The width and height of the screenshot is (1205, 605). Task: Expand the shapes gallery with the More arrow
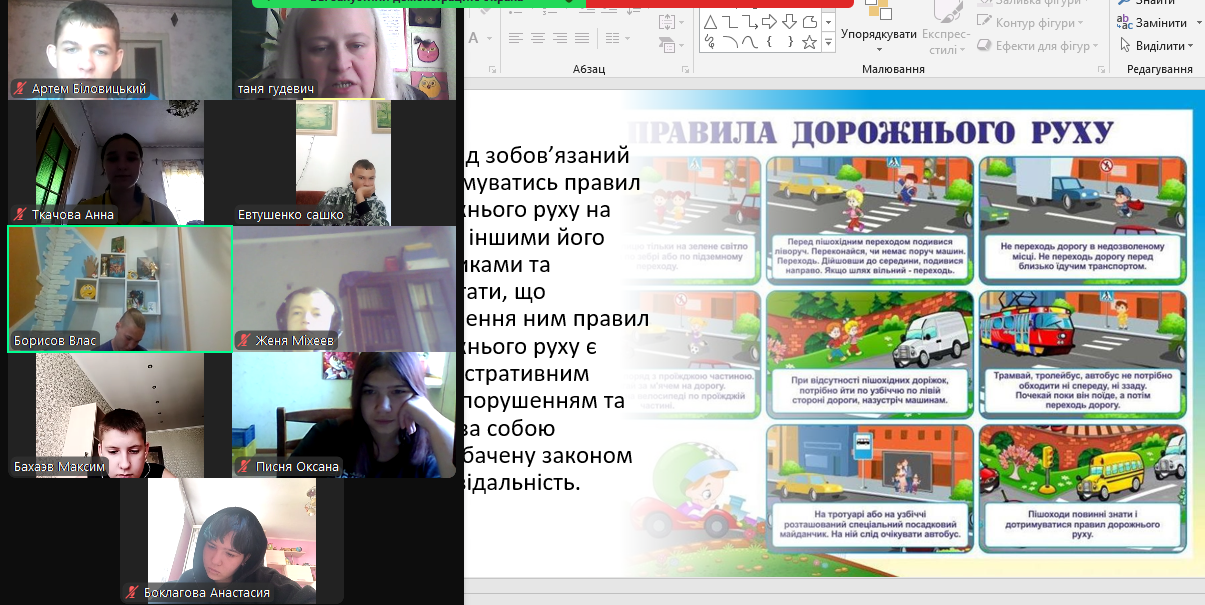click(828, 43)
